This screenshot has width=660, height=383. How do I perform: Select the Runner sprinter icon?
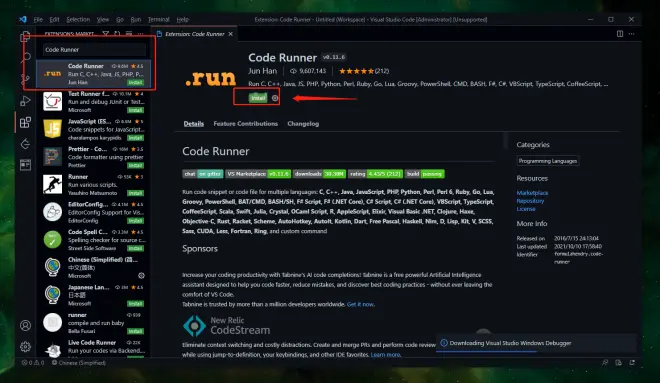53,184
